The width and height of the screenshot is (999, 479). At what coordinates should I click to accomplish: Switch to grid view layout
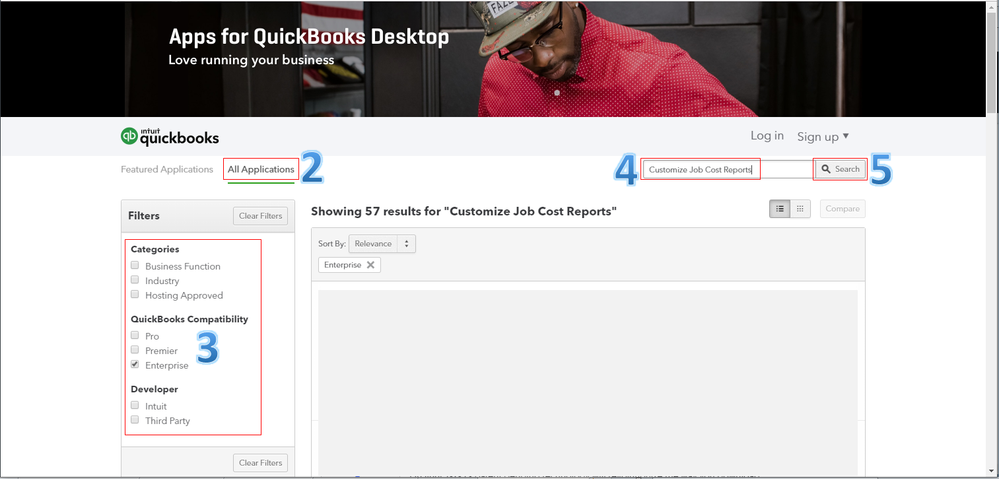(x=800, y=208)
